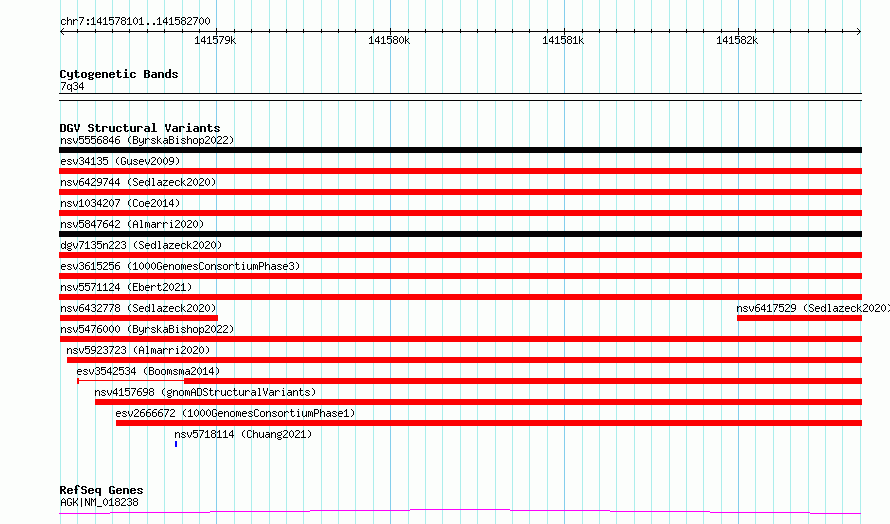The width and height of the screenshot is (890, 524).
Task: Select esv2666672 (1000GenomesConsortiumPhase1) label
Action: click(235, 413)
